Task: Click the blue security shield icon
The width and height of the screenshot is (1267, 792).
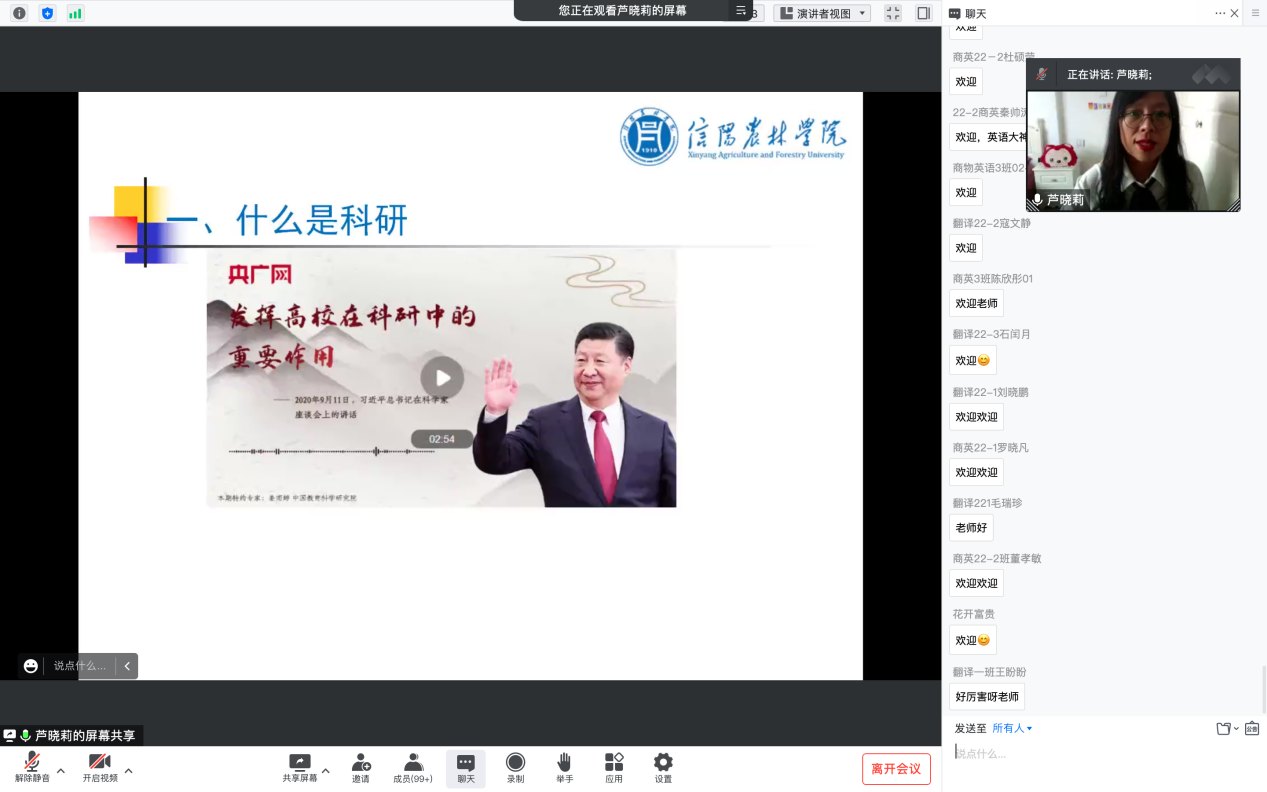Action: click(47, 13)
